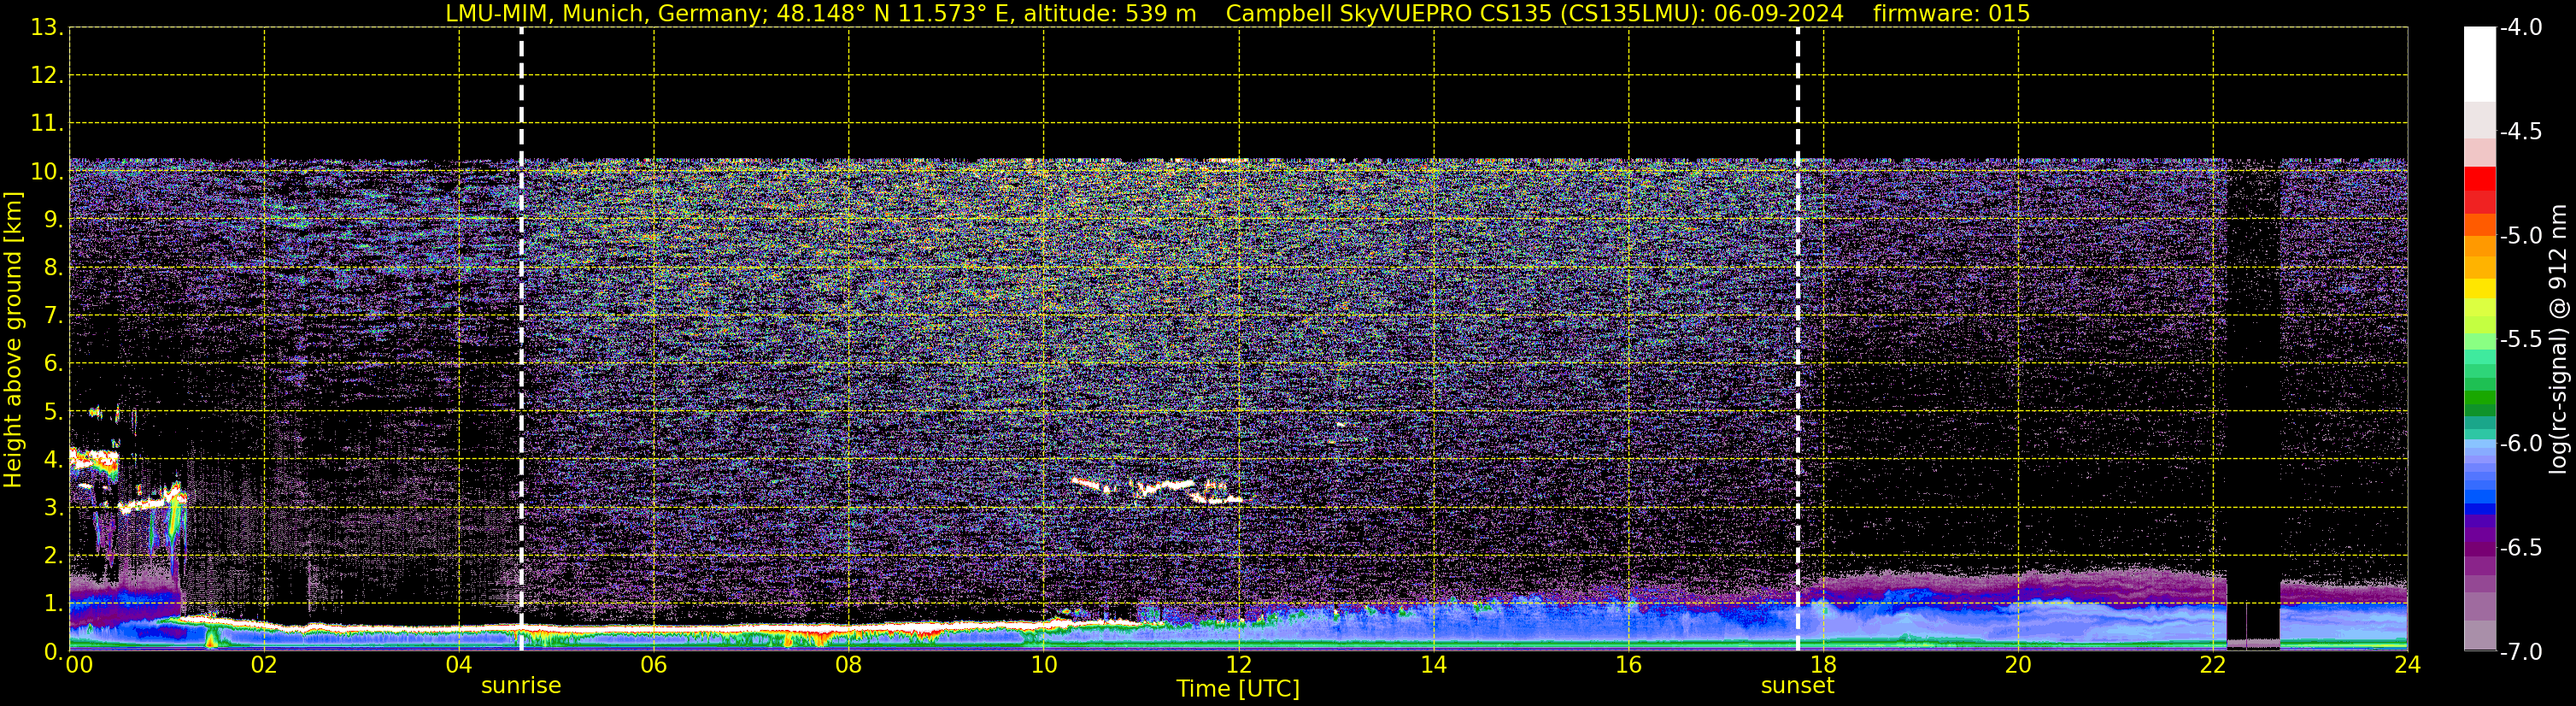Click the '-6.5' colorbar tick label
Image resolution: width=2576 pixels, height=706 pixels.
click(2521, 547)
